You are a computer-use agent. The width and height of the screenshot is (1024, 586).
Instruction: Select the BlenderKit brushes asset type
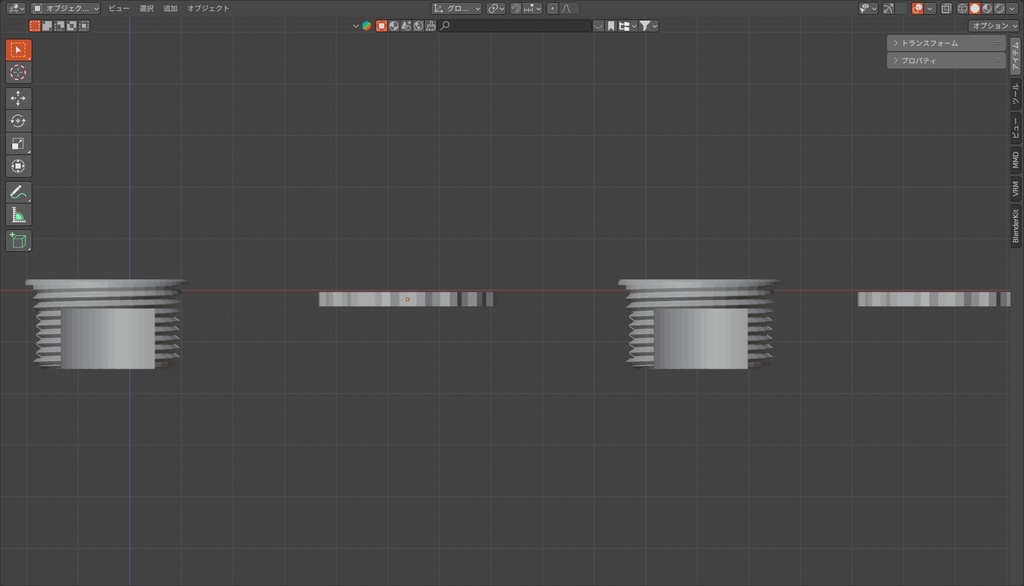pos(431,25)
